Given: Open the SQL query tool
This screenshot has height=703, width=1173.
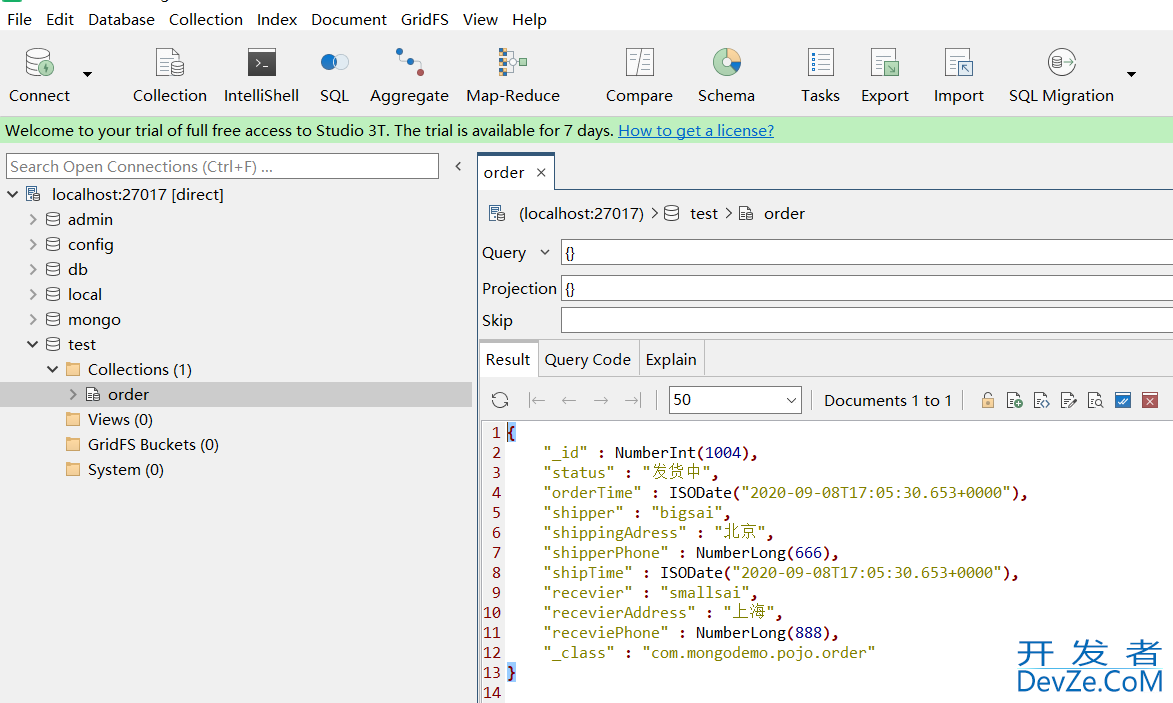Looking at the screenshot, I should tap(334, 75).
